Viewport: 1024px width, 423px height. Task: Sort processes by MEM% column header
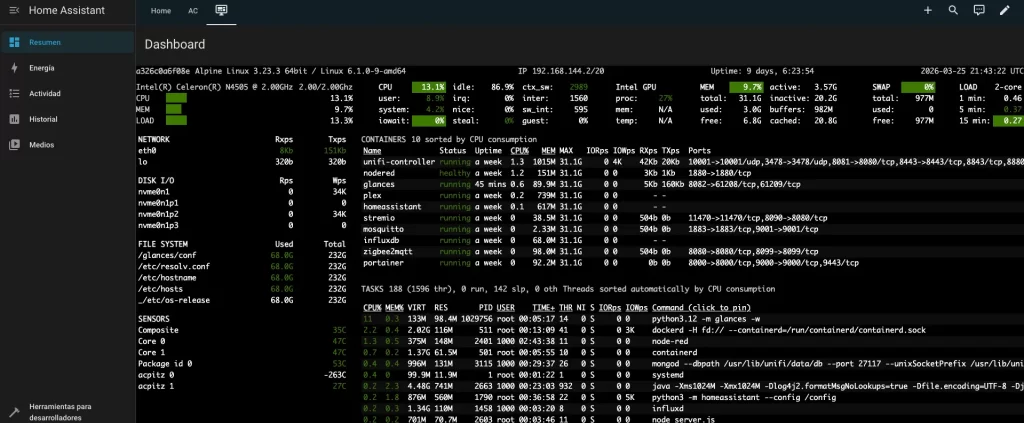coord(394,307)
